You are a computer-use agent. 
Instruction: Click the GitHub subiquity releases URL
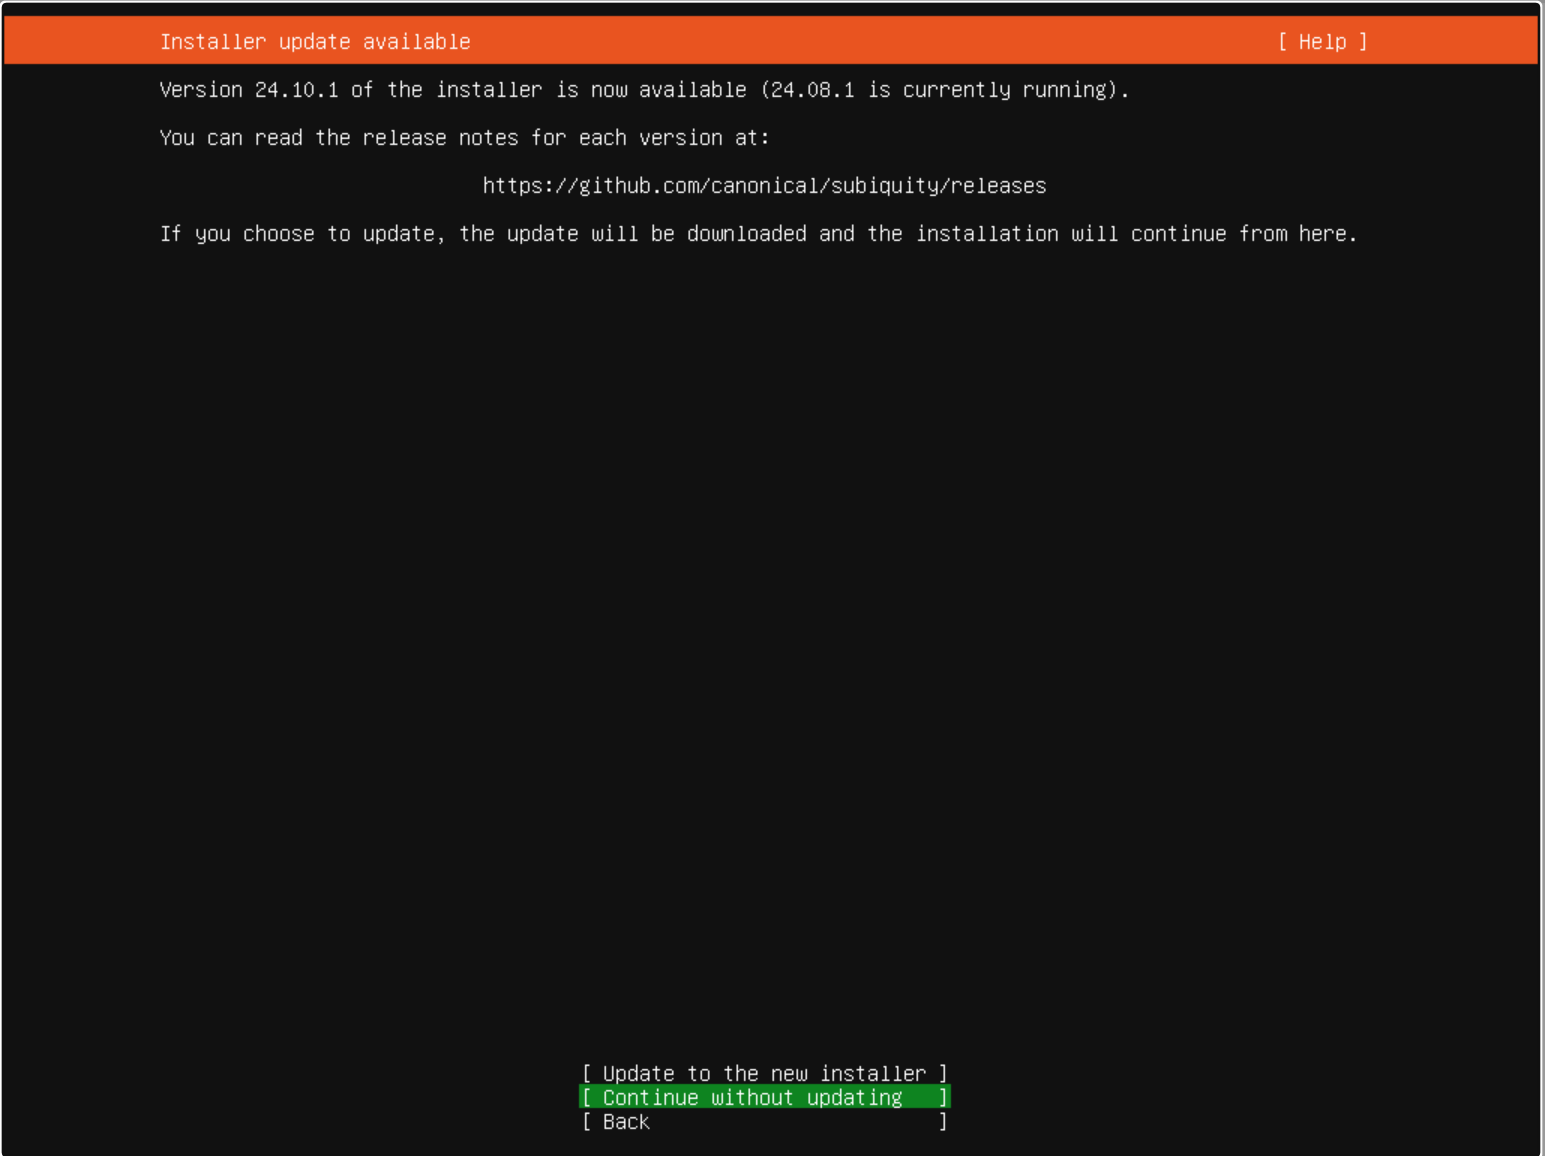coord(764,186)
